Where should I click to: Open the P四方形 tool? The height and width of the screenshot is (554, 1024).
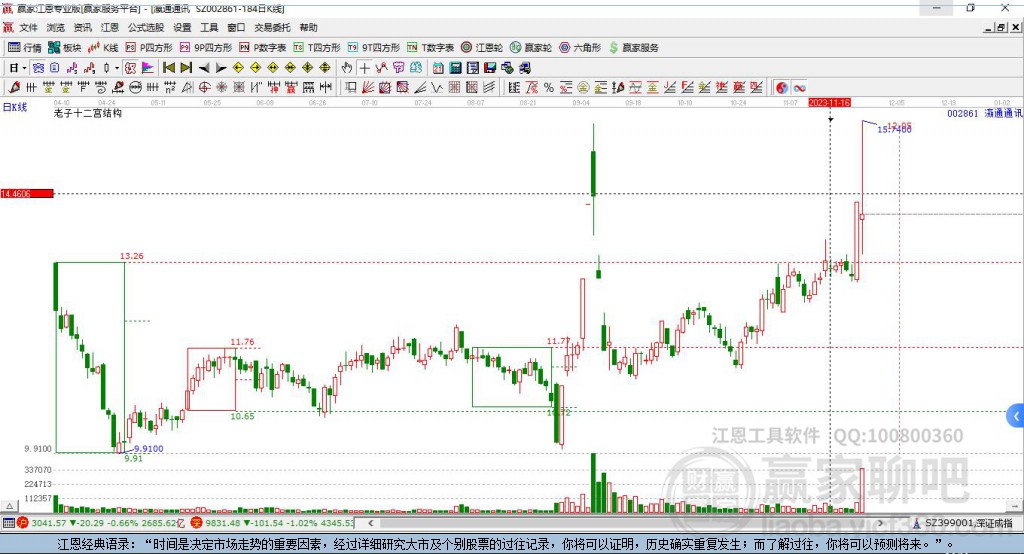coord(149,48)
